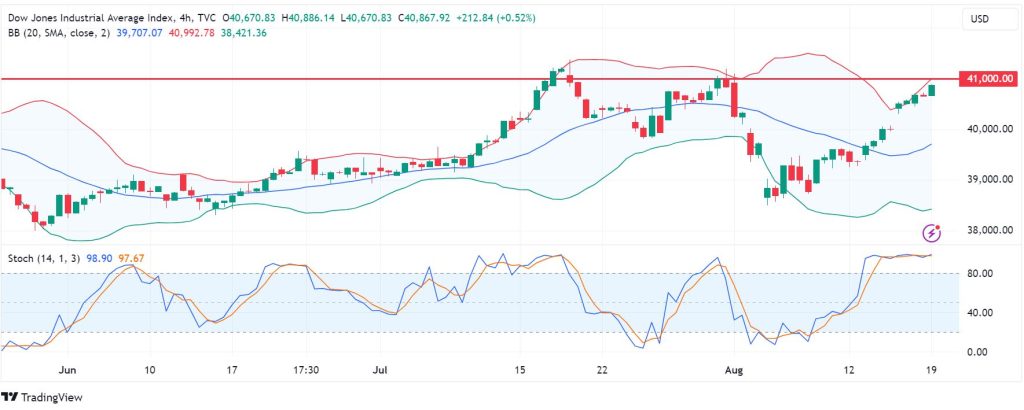
Task: Click the +212.84 (+0.52%) change value
Action: tap(494, 19)
